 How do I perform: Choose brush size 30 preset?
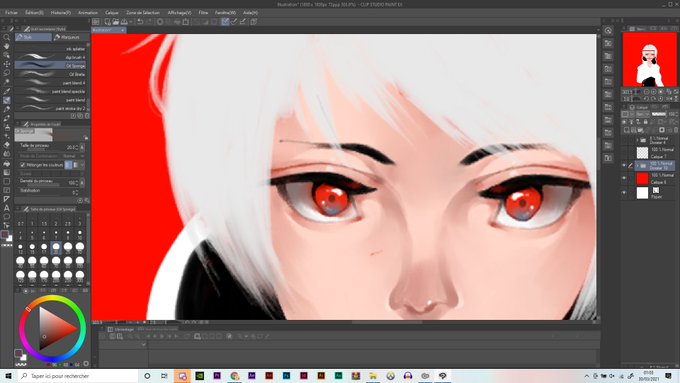point(80,248)
